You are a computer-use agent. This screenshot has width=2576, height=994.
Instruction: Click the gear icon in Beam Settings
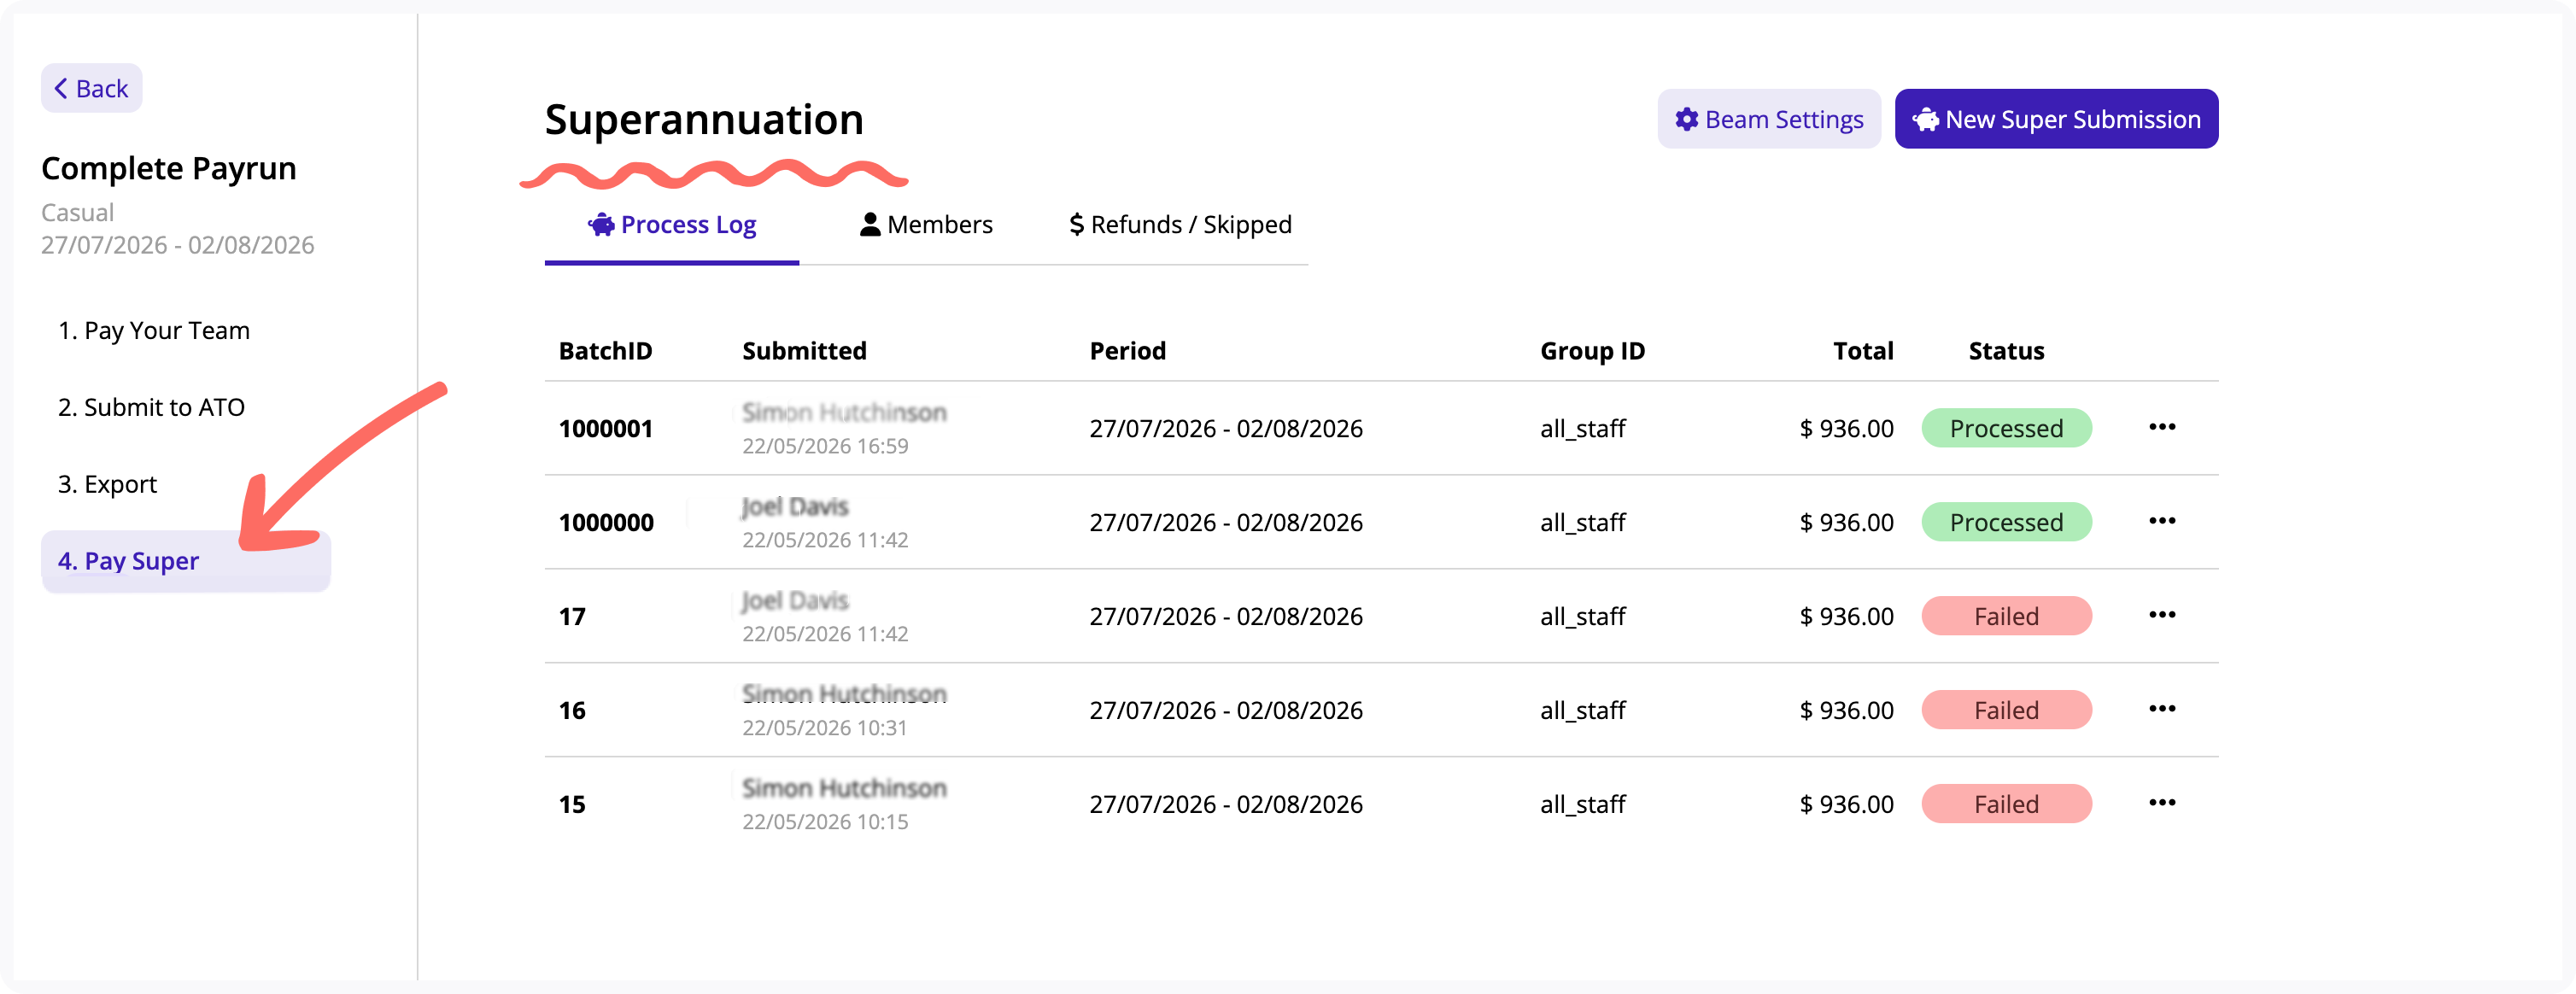(1687, 120)
